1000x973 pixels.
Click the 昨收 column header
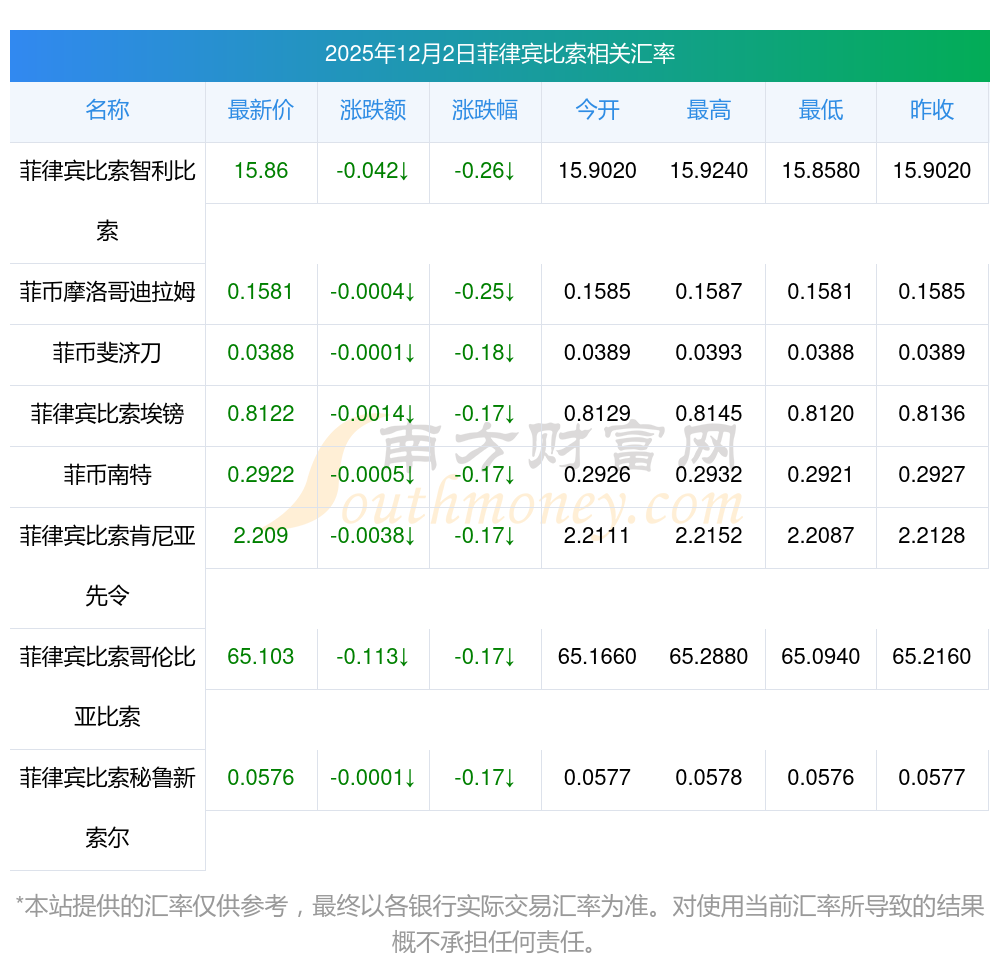[932, 111]
